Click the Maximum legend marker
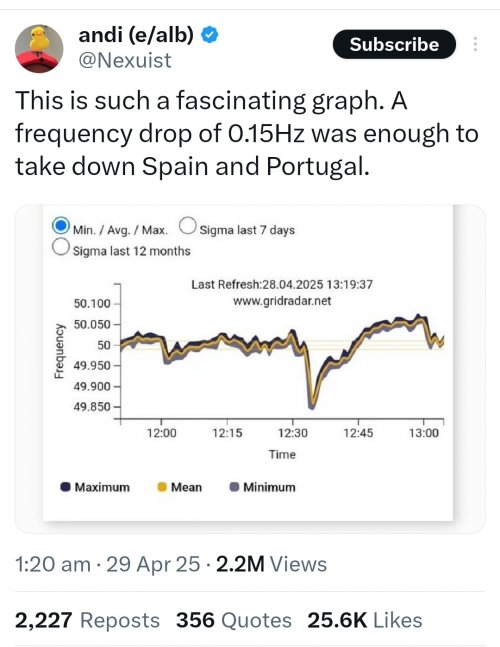Screen dimensions: 500x647 [65, 487]
